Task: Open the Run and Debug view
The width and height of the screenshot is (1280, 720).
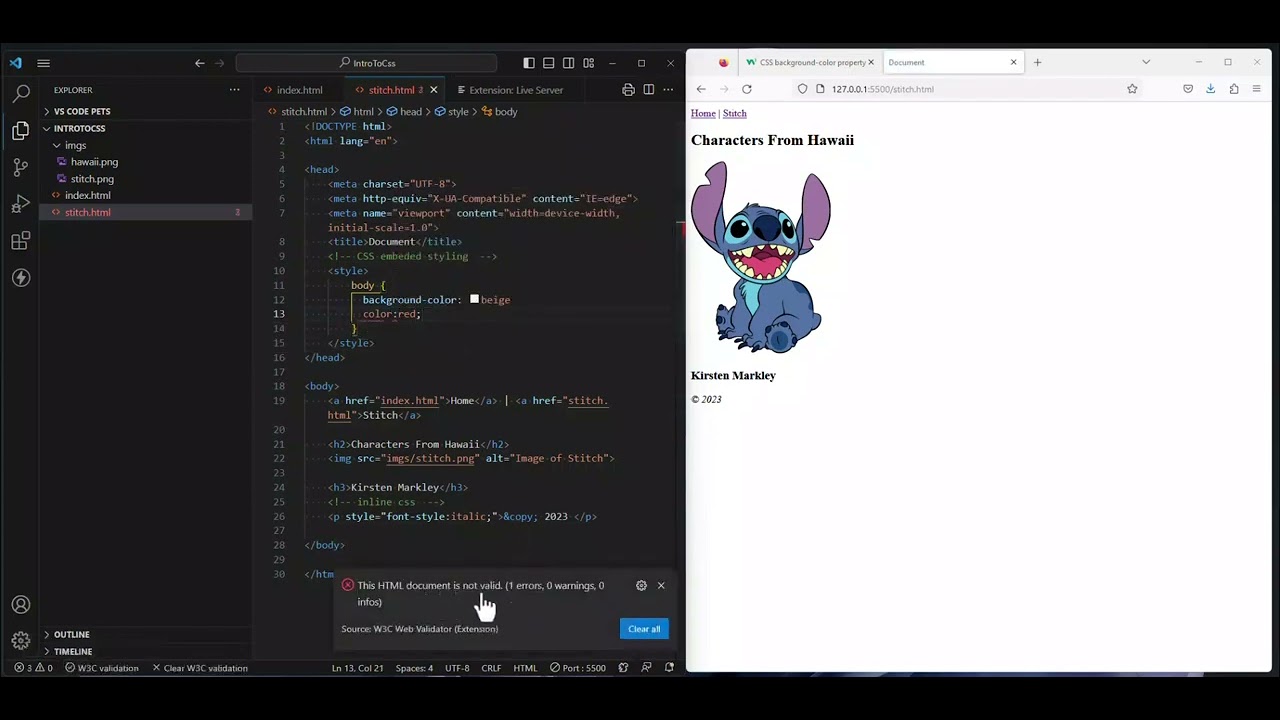Action: [21, 204]
